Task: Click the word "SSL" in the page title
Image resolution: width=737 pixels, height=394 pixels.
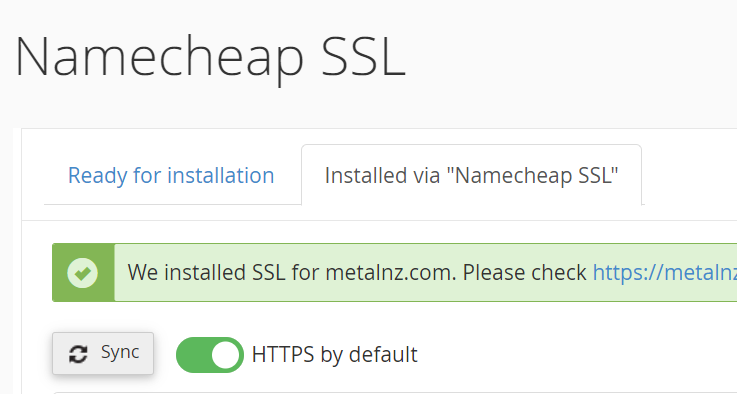Action: click(363, 57)
